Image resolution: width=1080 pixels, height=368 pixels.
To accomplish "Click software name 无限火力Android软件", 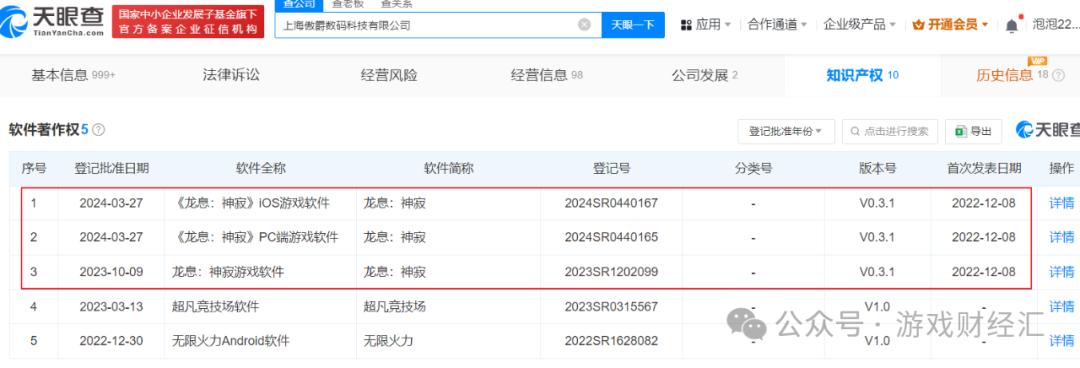I will [x=230, y=340].
